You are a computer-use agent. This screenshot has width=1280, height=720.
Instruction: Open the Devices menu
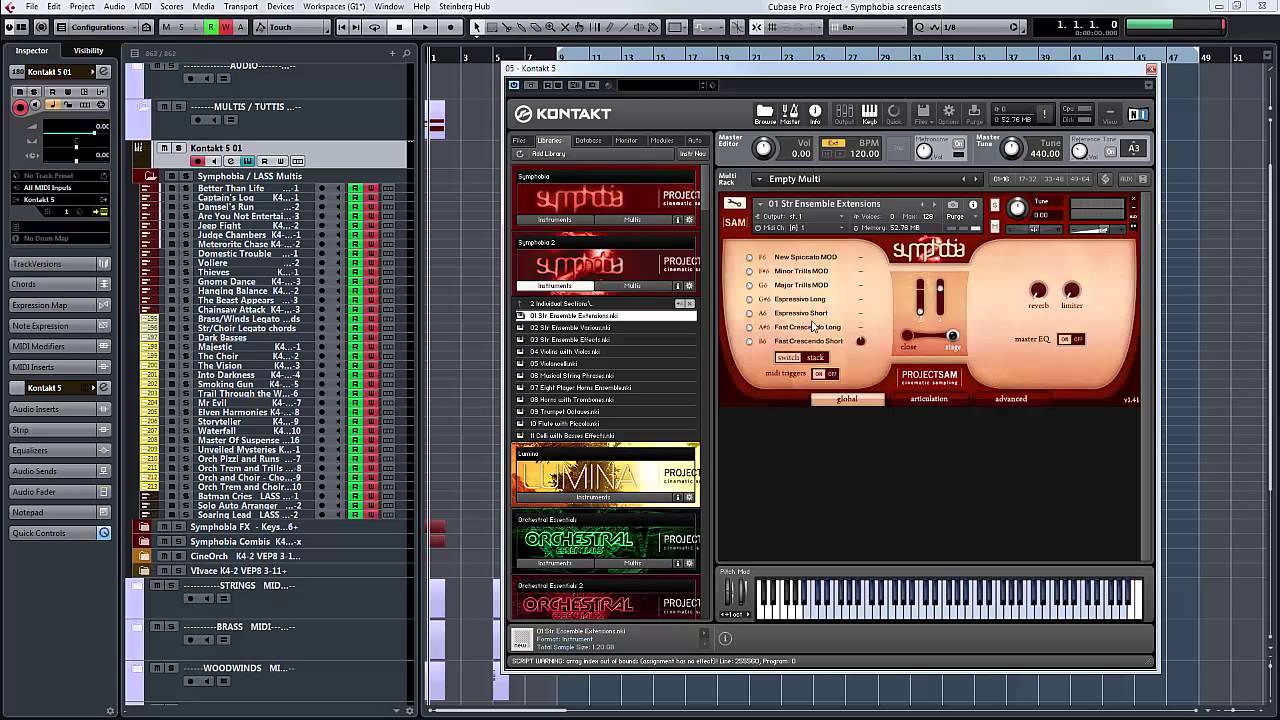click(x=281, y=6)
